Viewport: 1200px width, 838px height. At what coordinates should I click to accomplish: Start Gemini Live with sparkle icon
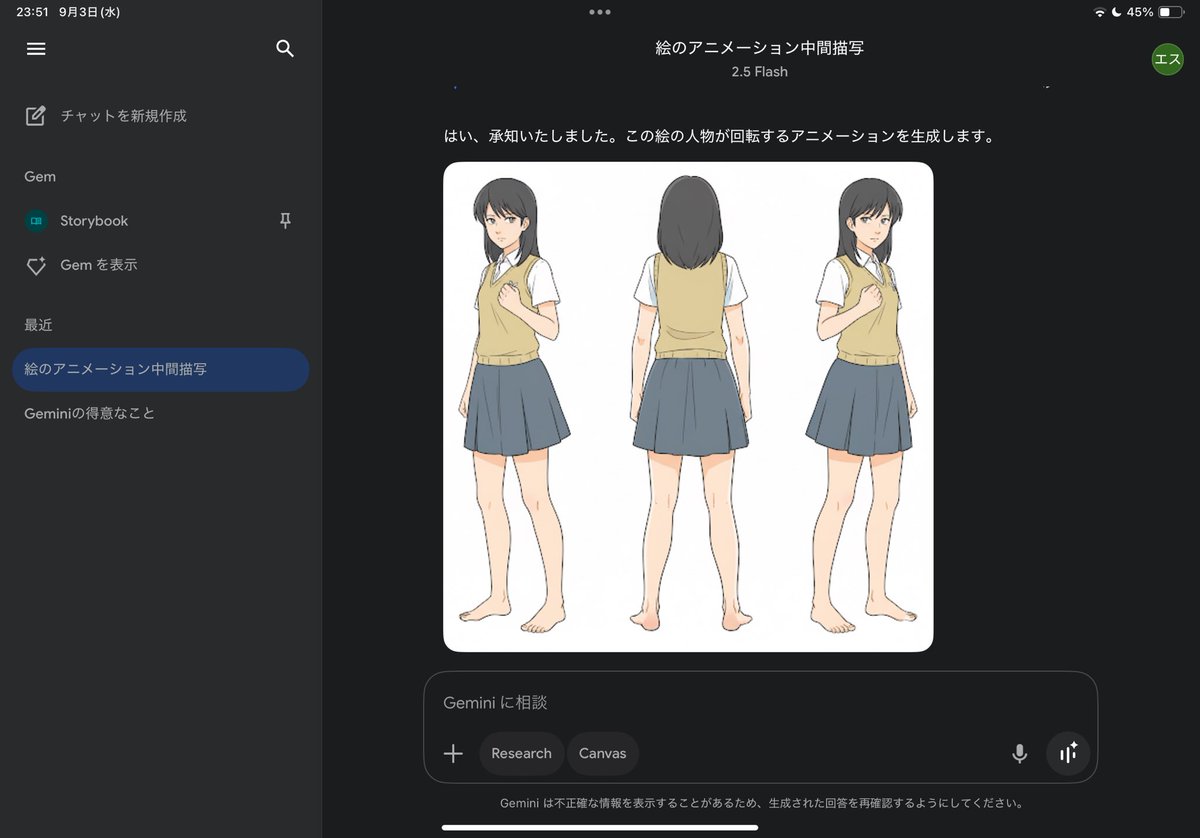1068,754
